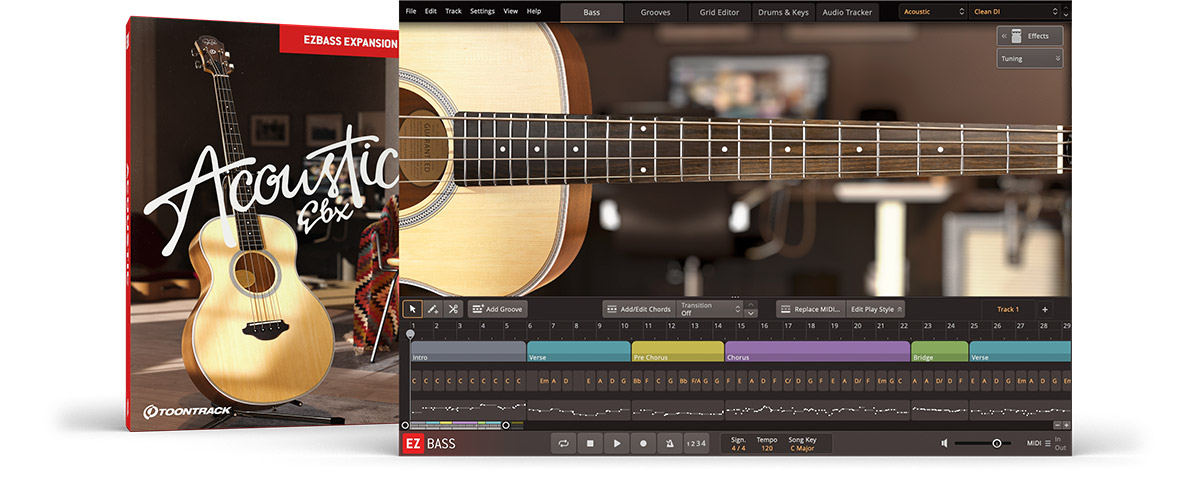Select the scissors split tool
The image size is (1200, 488).
pos(452,309)
